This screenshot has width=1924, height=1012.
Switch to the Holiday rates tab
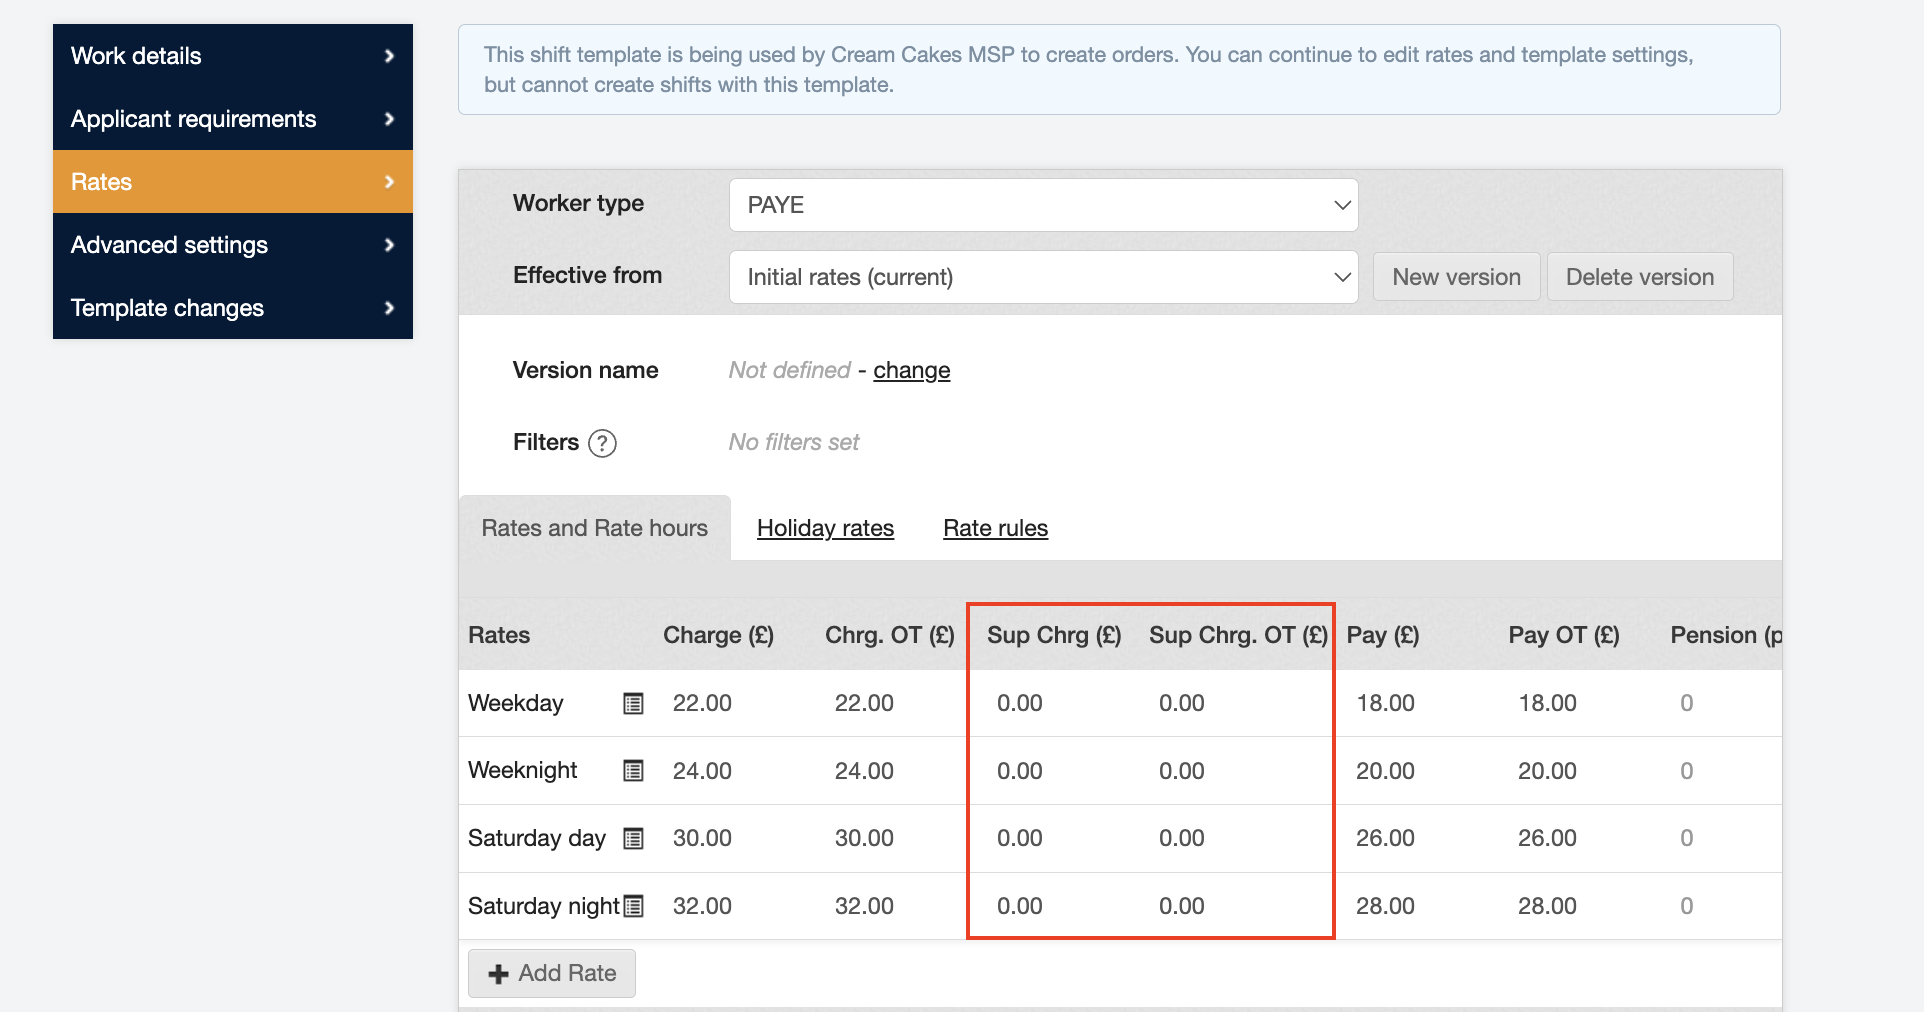click(825, 528)
